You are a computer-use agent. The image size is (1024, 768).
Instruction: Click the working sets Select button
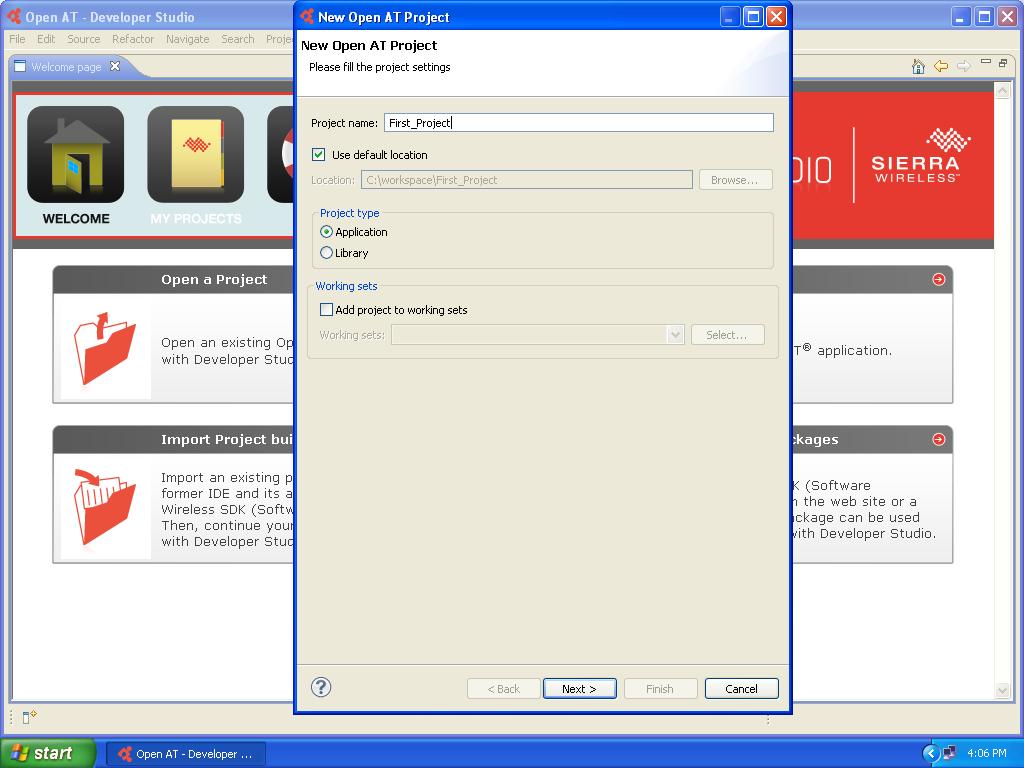point(728,335)
